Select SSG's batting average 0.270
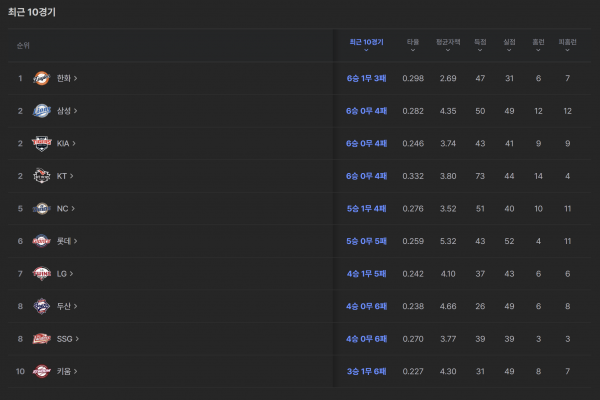The width and height of the screenshot is (600, 400). pos(413,339)
